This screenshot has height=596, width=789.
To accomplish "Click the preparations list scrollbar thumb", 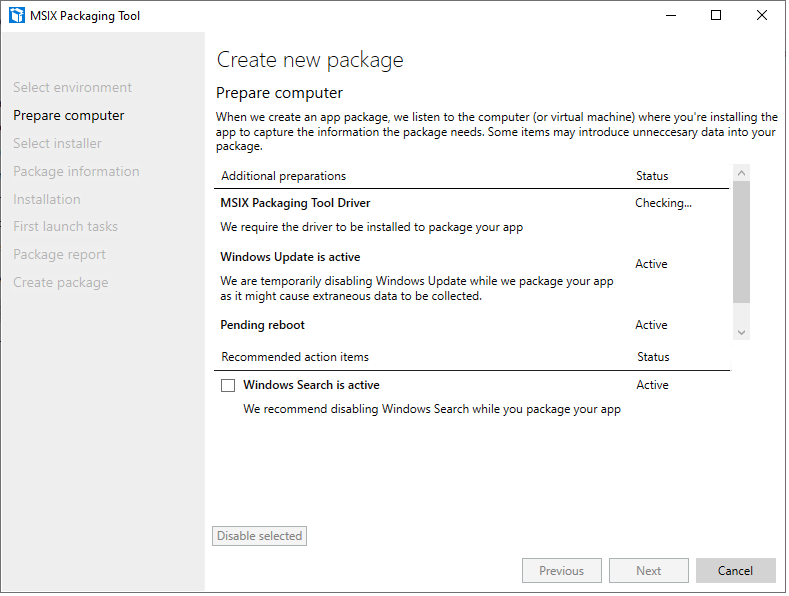I will (x=741, y=243).
